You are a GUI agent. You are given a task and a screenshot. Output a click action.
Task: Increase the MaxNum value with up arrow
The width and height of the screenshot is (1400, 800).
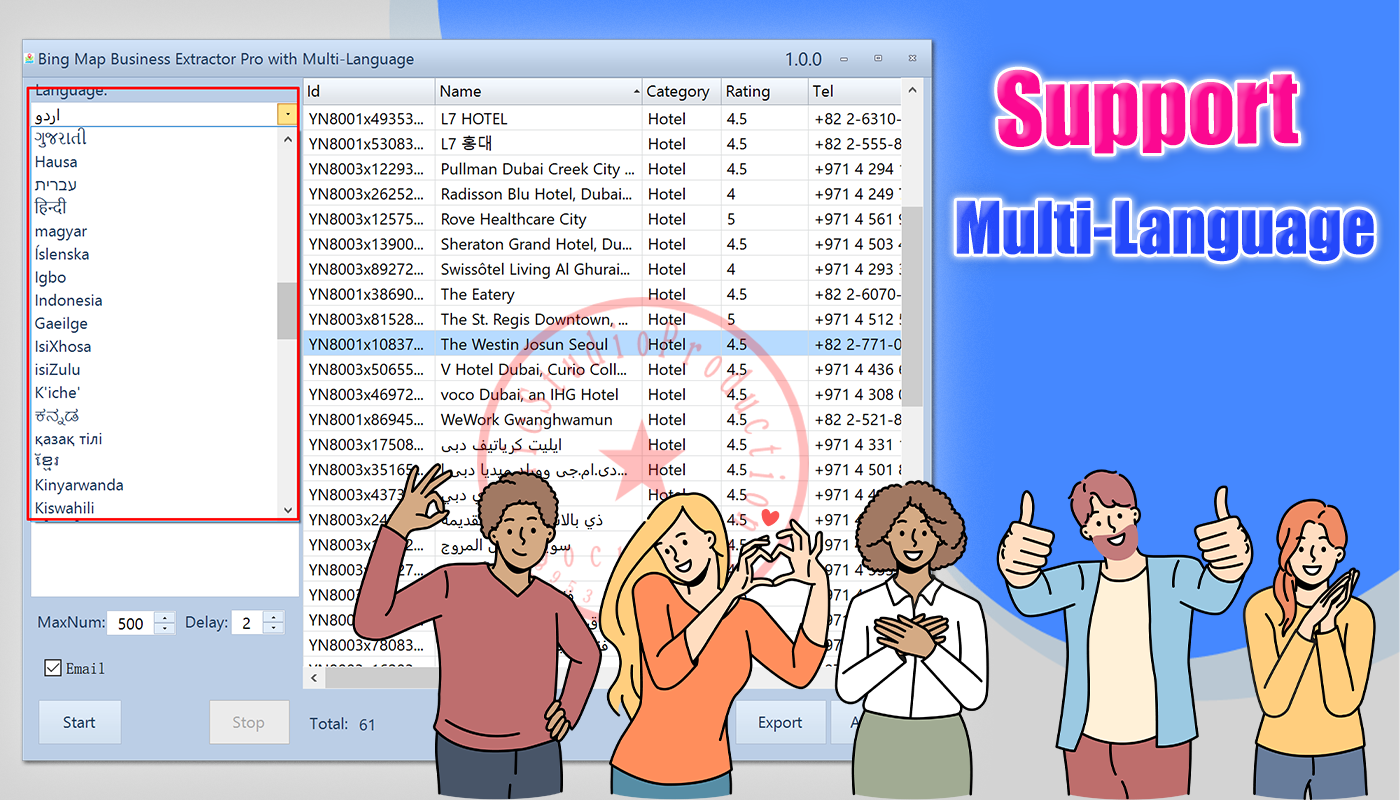[x=165, y=617]
